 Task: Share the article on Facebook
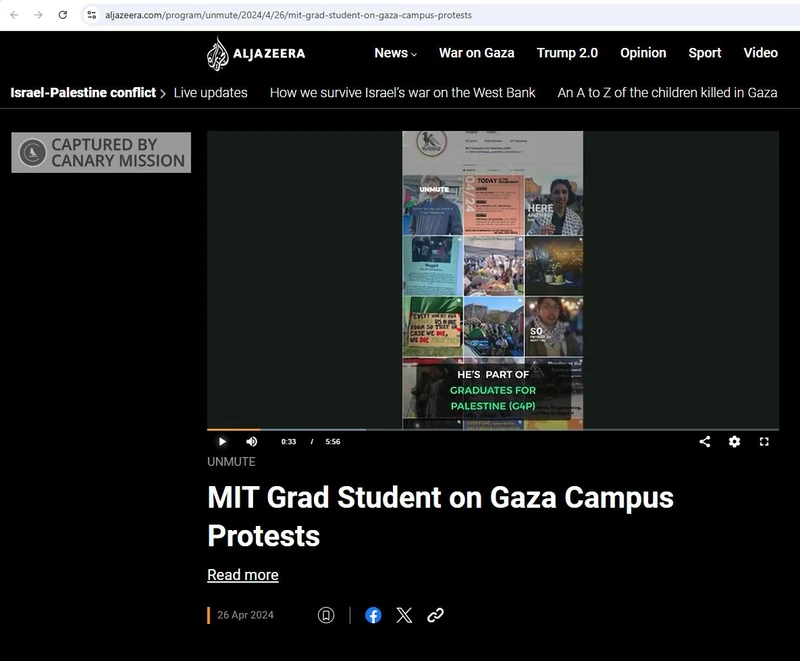coord(373,615)
